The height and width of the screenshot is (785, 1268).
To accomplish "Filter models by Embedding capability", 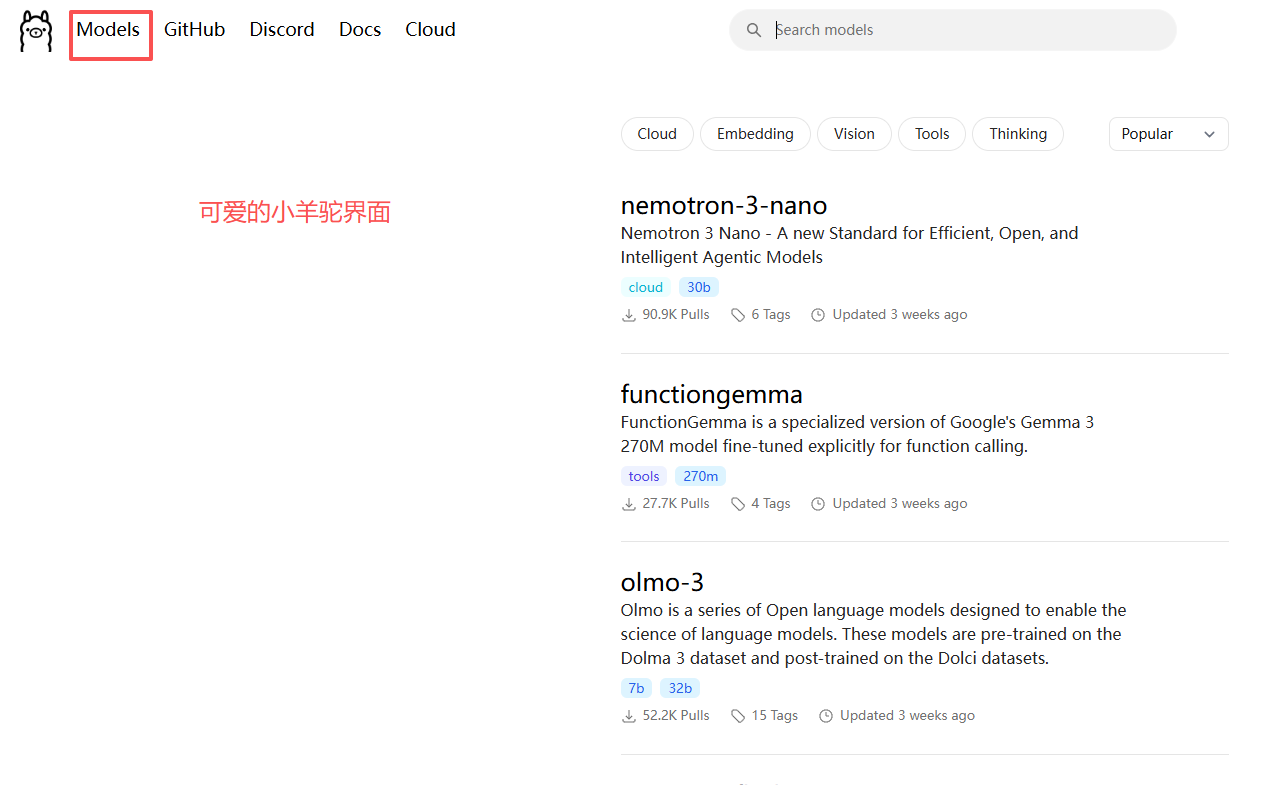I will click(755, 134).
